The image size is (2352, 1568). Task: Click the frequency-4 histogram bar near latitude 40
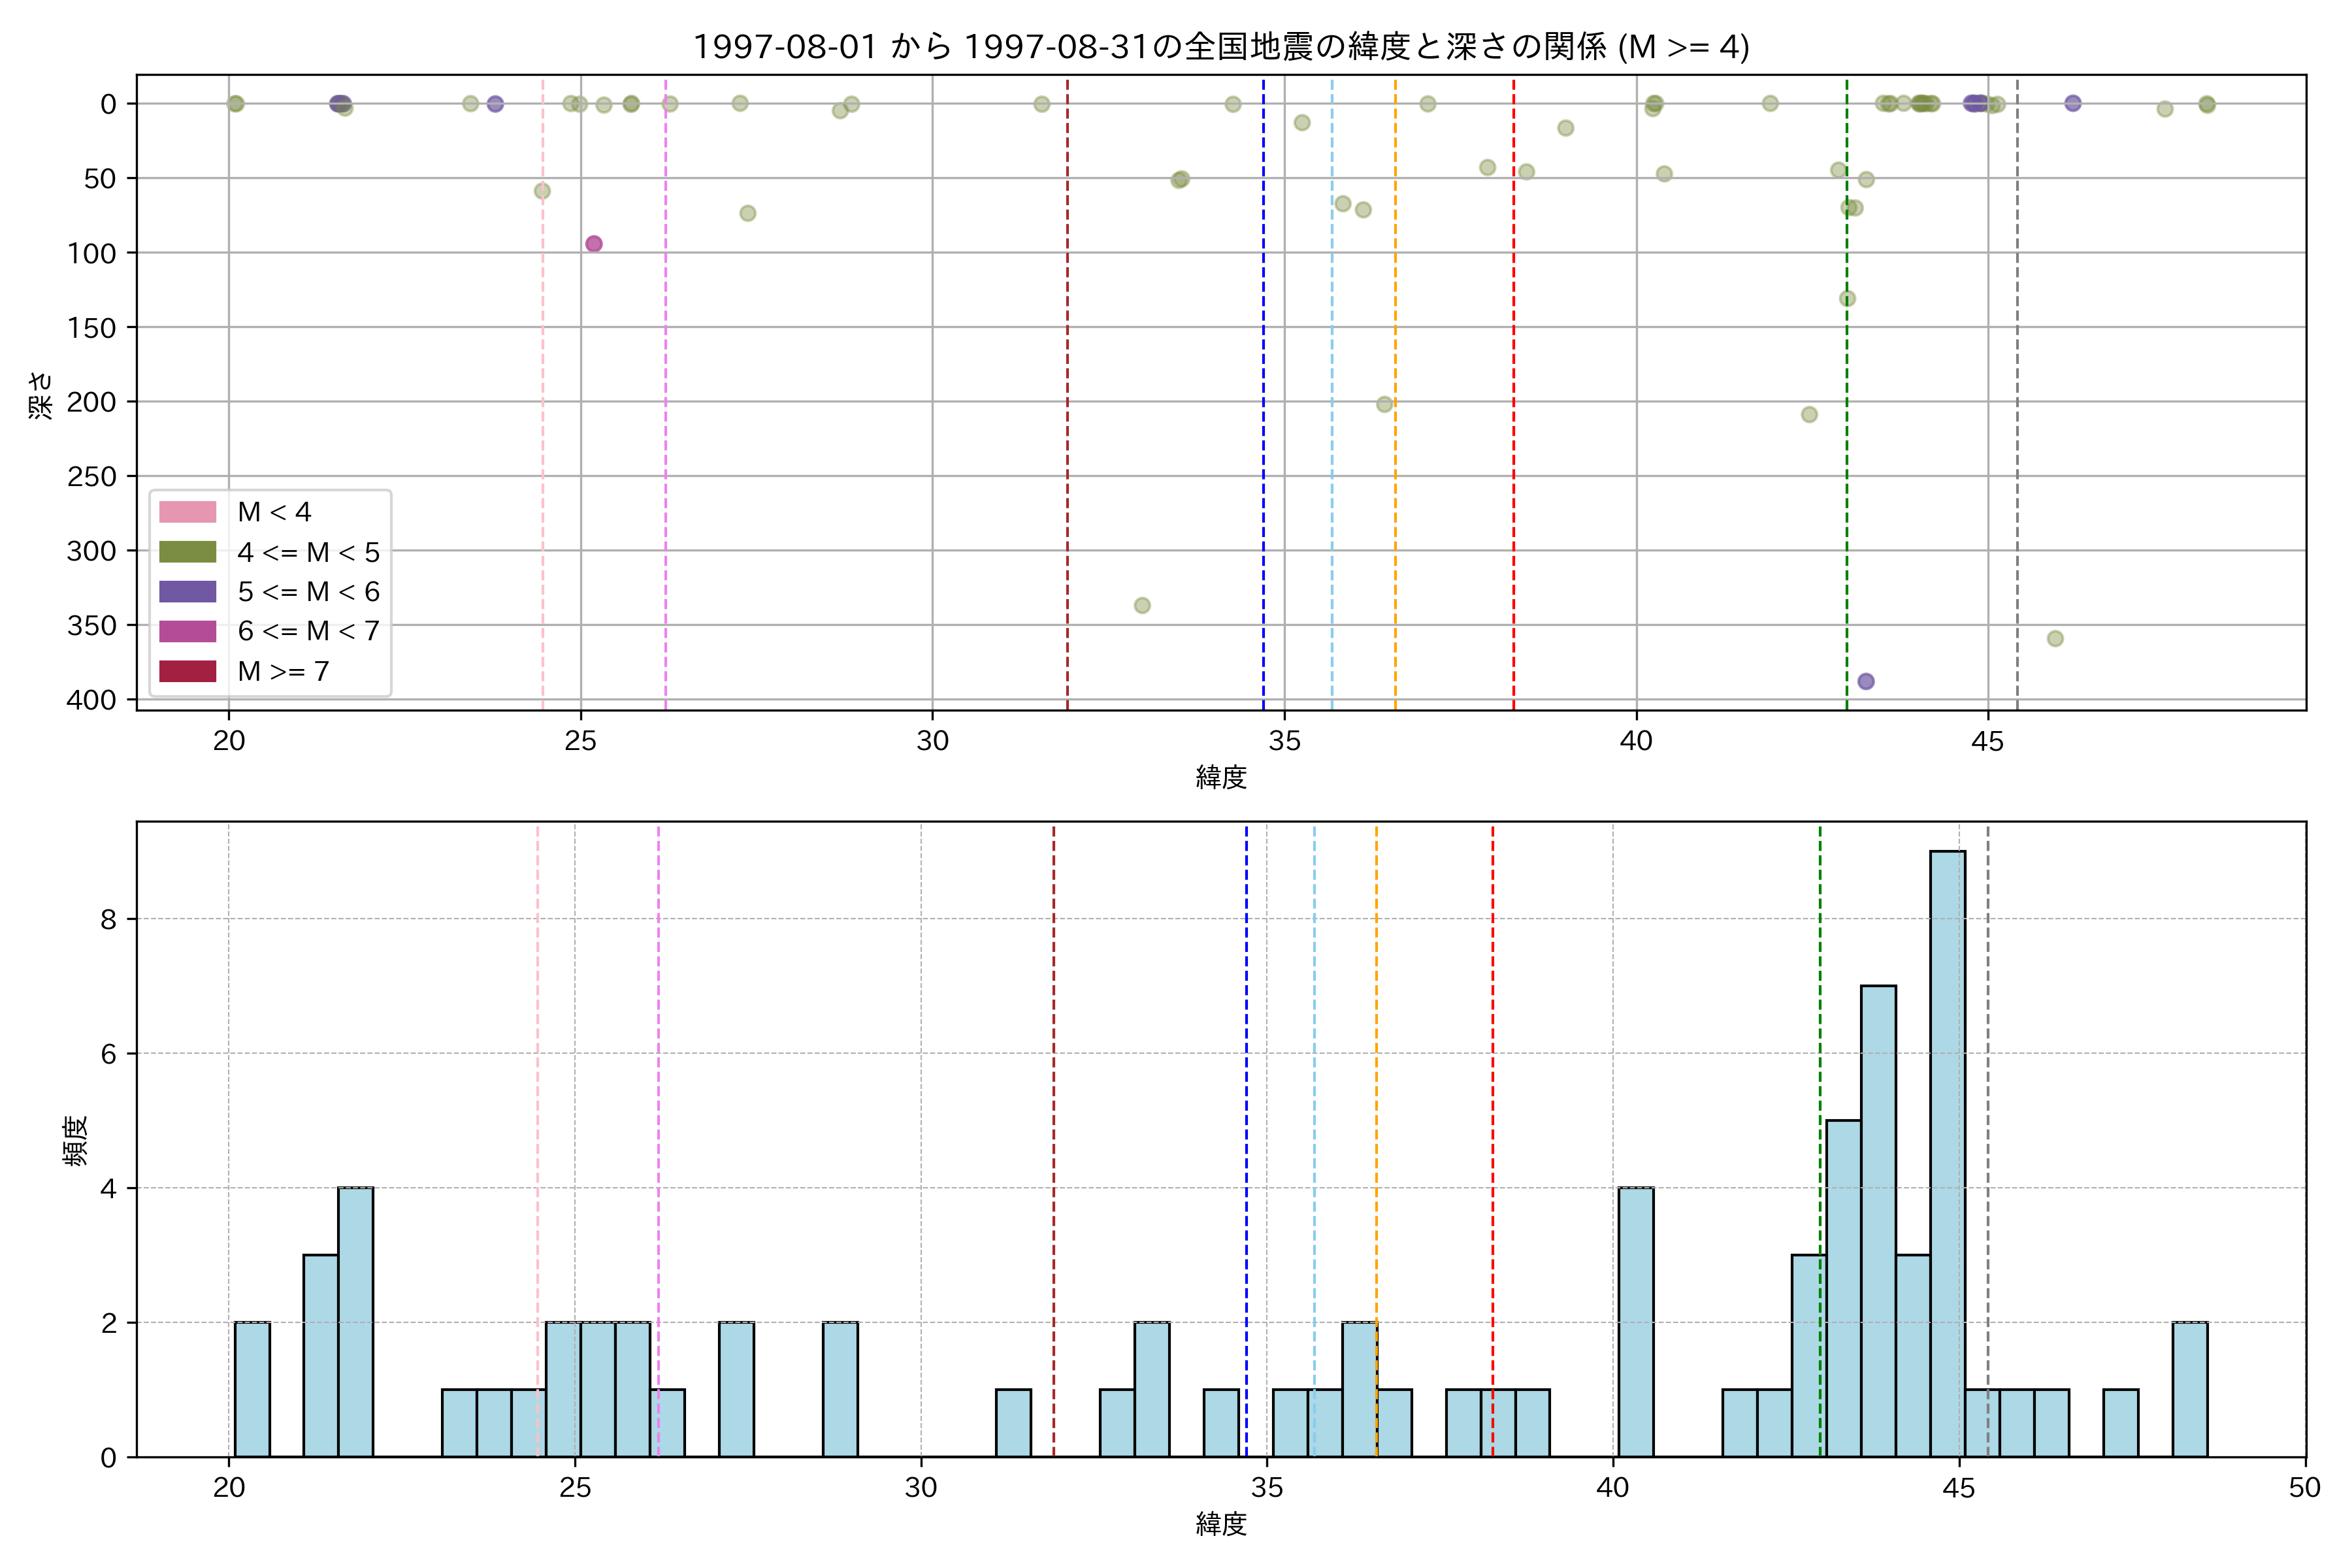1636,1322
